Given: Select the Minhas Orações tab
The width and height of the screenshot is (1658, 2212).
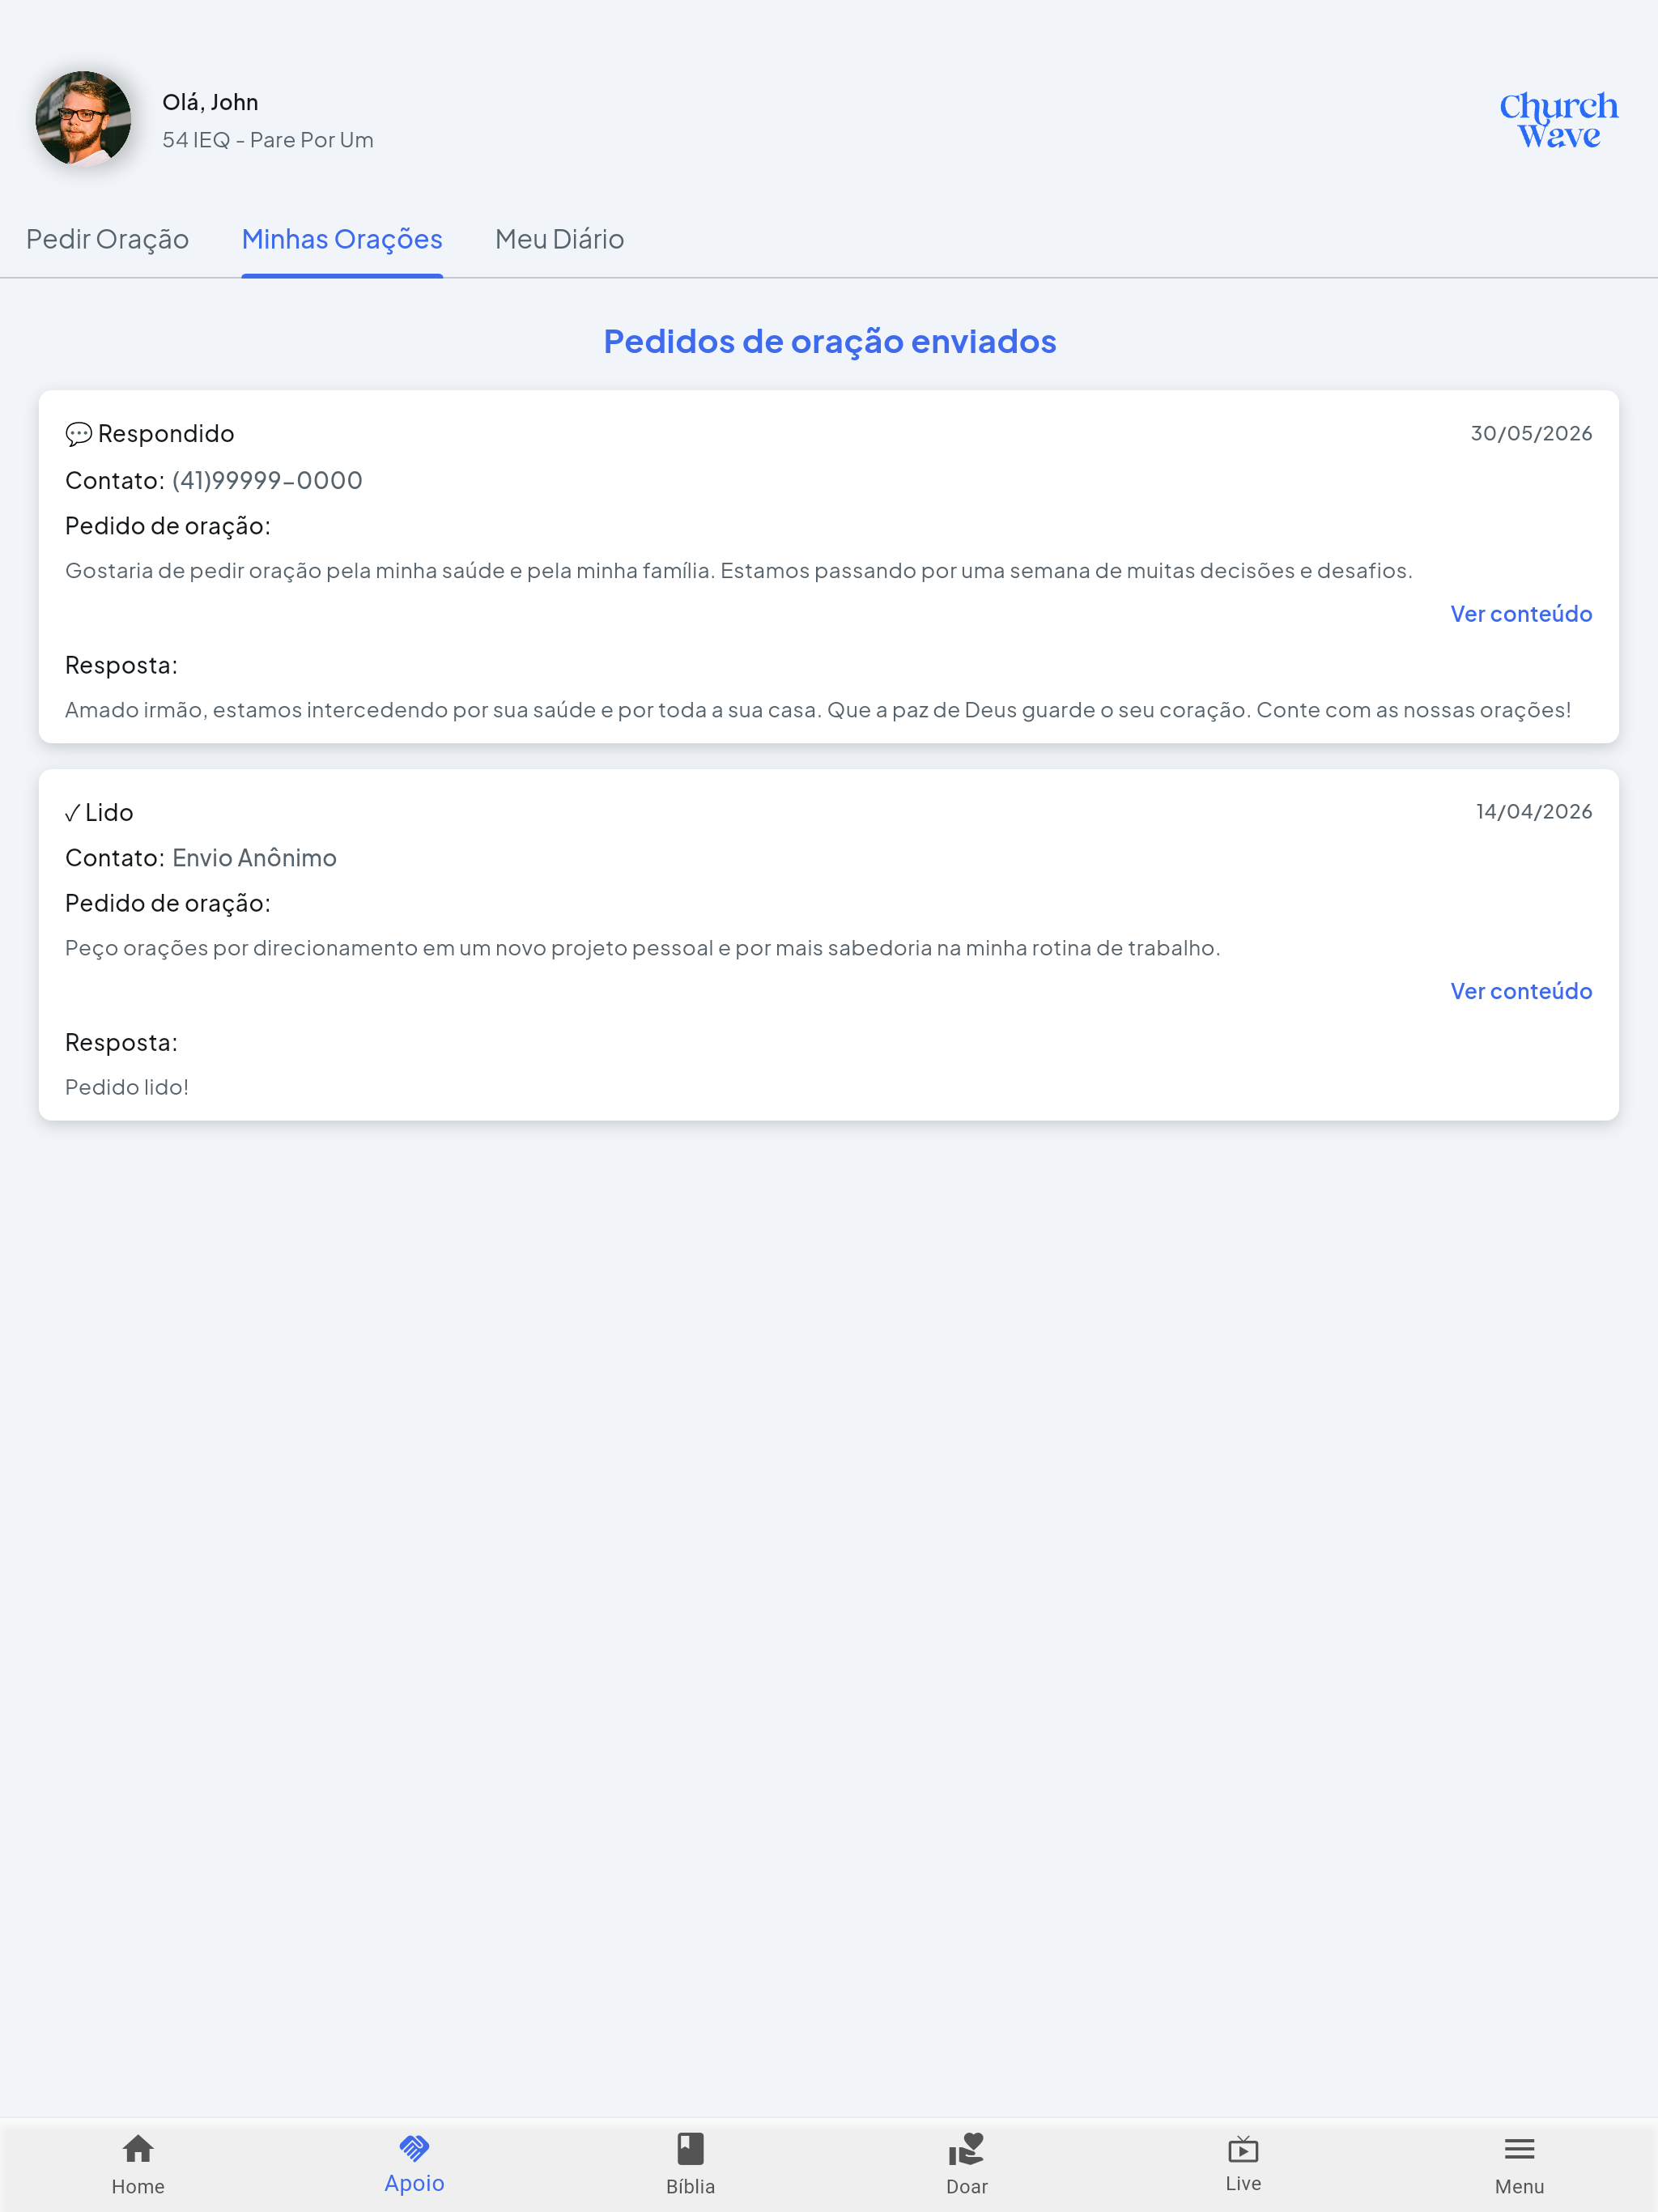Looking at the screenshot, I should point(342,239).
